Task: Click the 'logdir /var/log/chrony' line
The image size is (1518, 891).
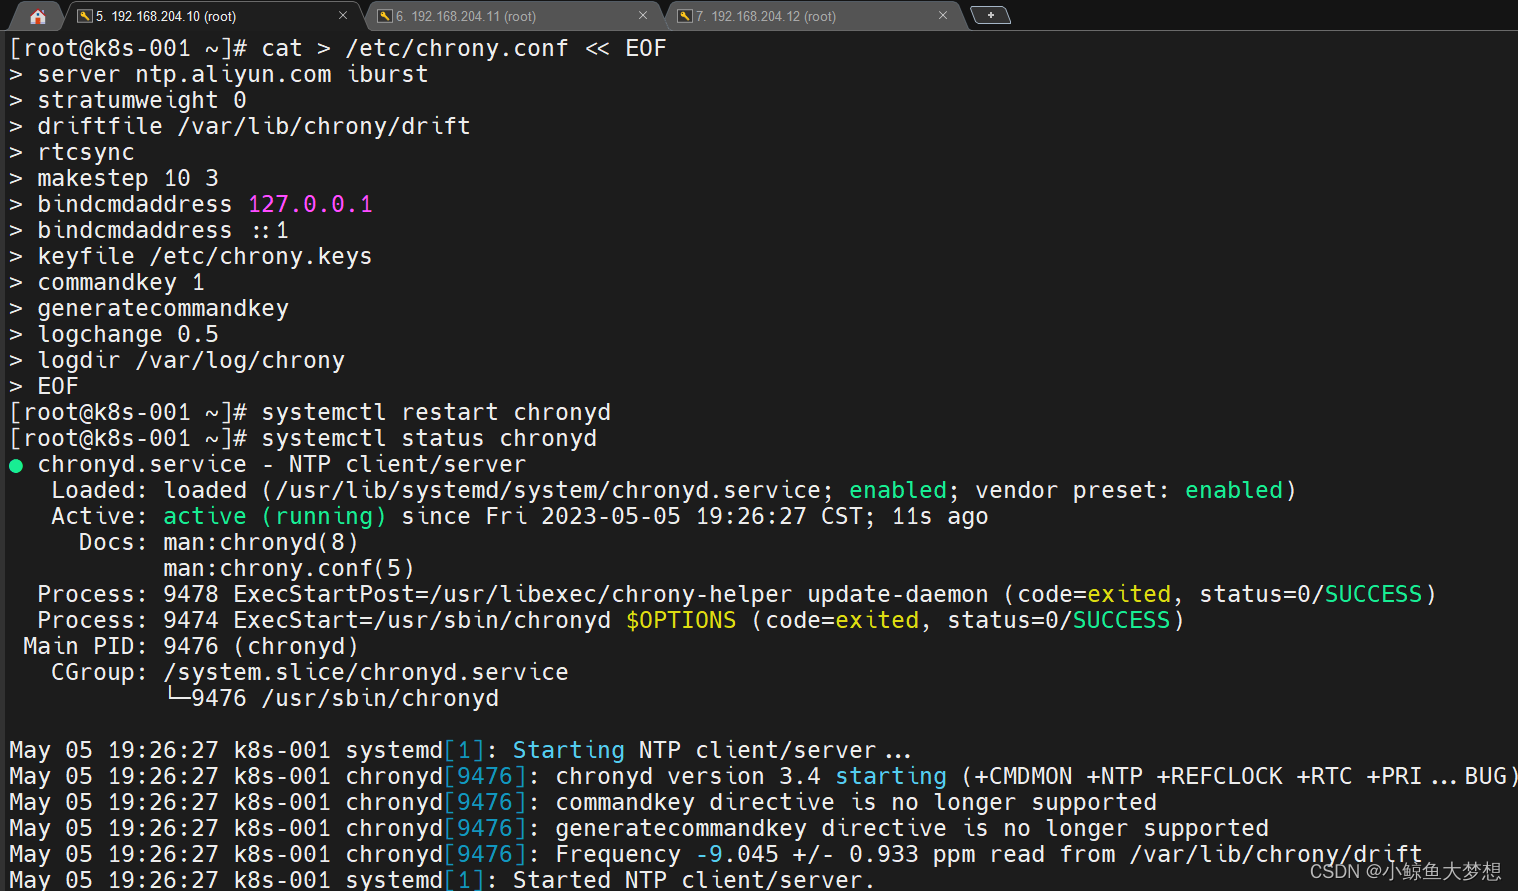Action: (x=191, y=361)
